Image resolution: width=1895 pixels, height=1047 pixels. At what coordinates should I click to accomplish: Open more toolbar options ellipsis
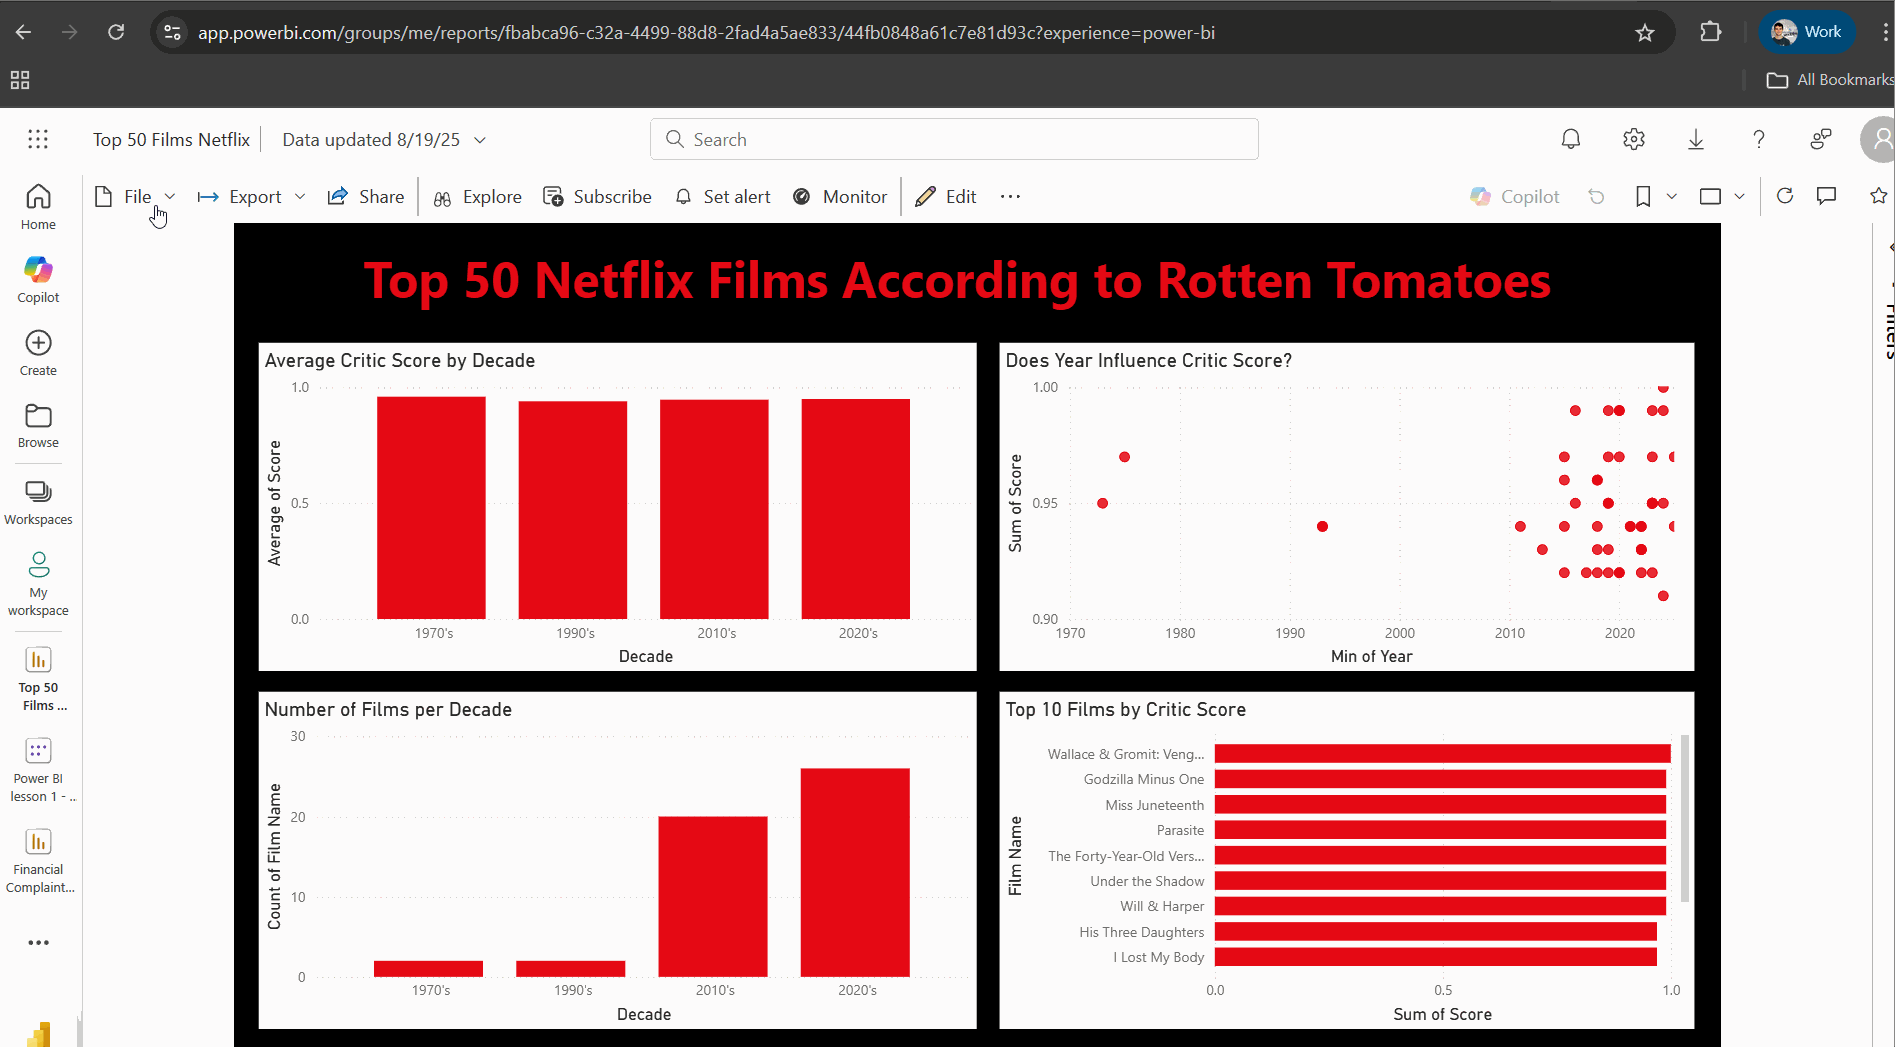tap(1011, 197)
